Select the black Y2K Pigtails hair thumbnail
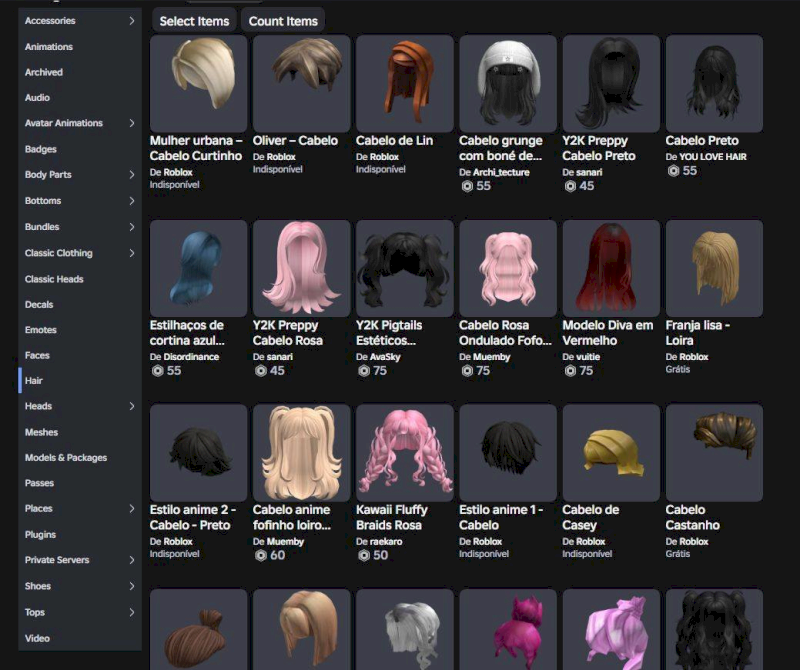The height and width of the screenshot is (670, 800). 404,269
